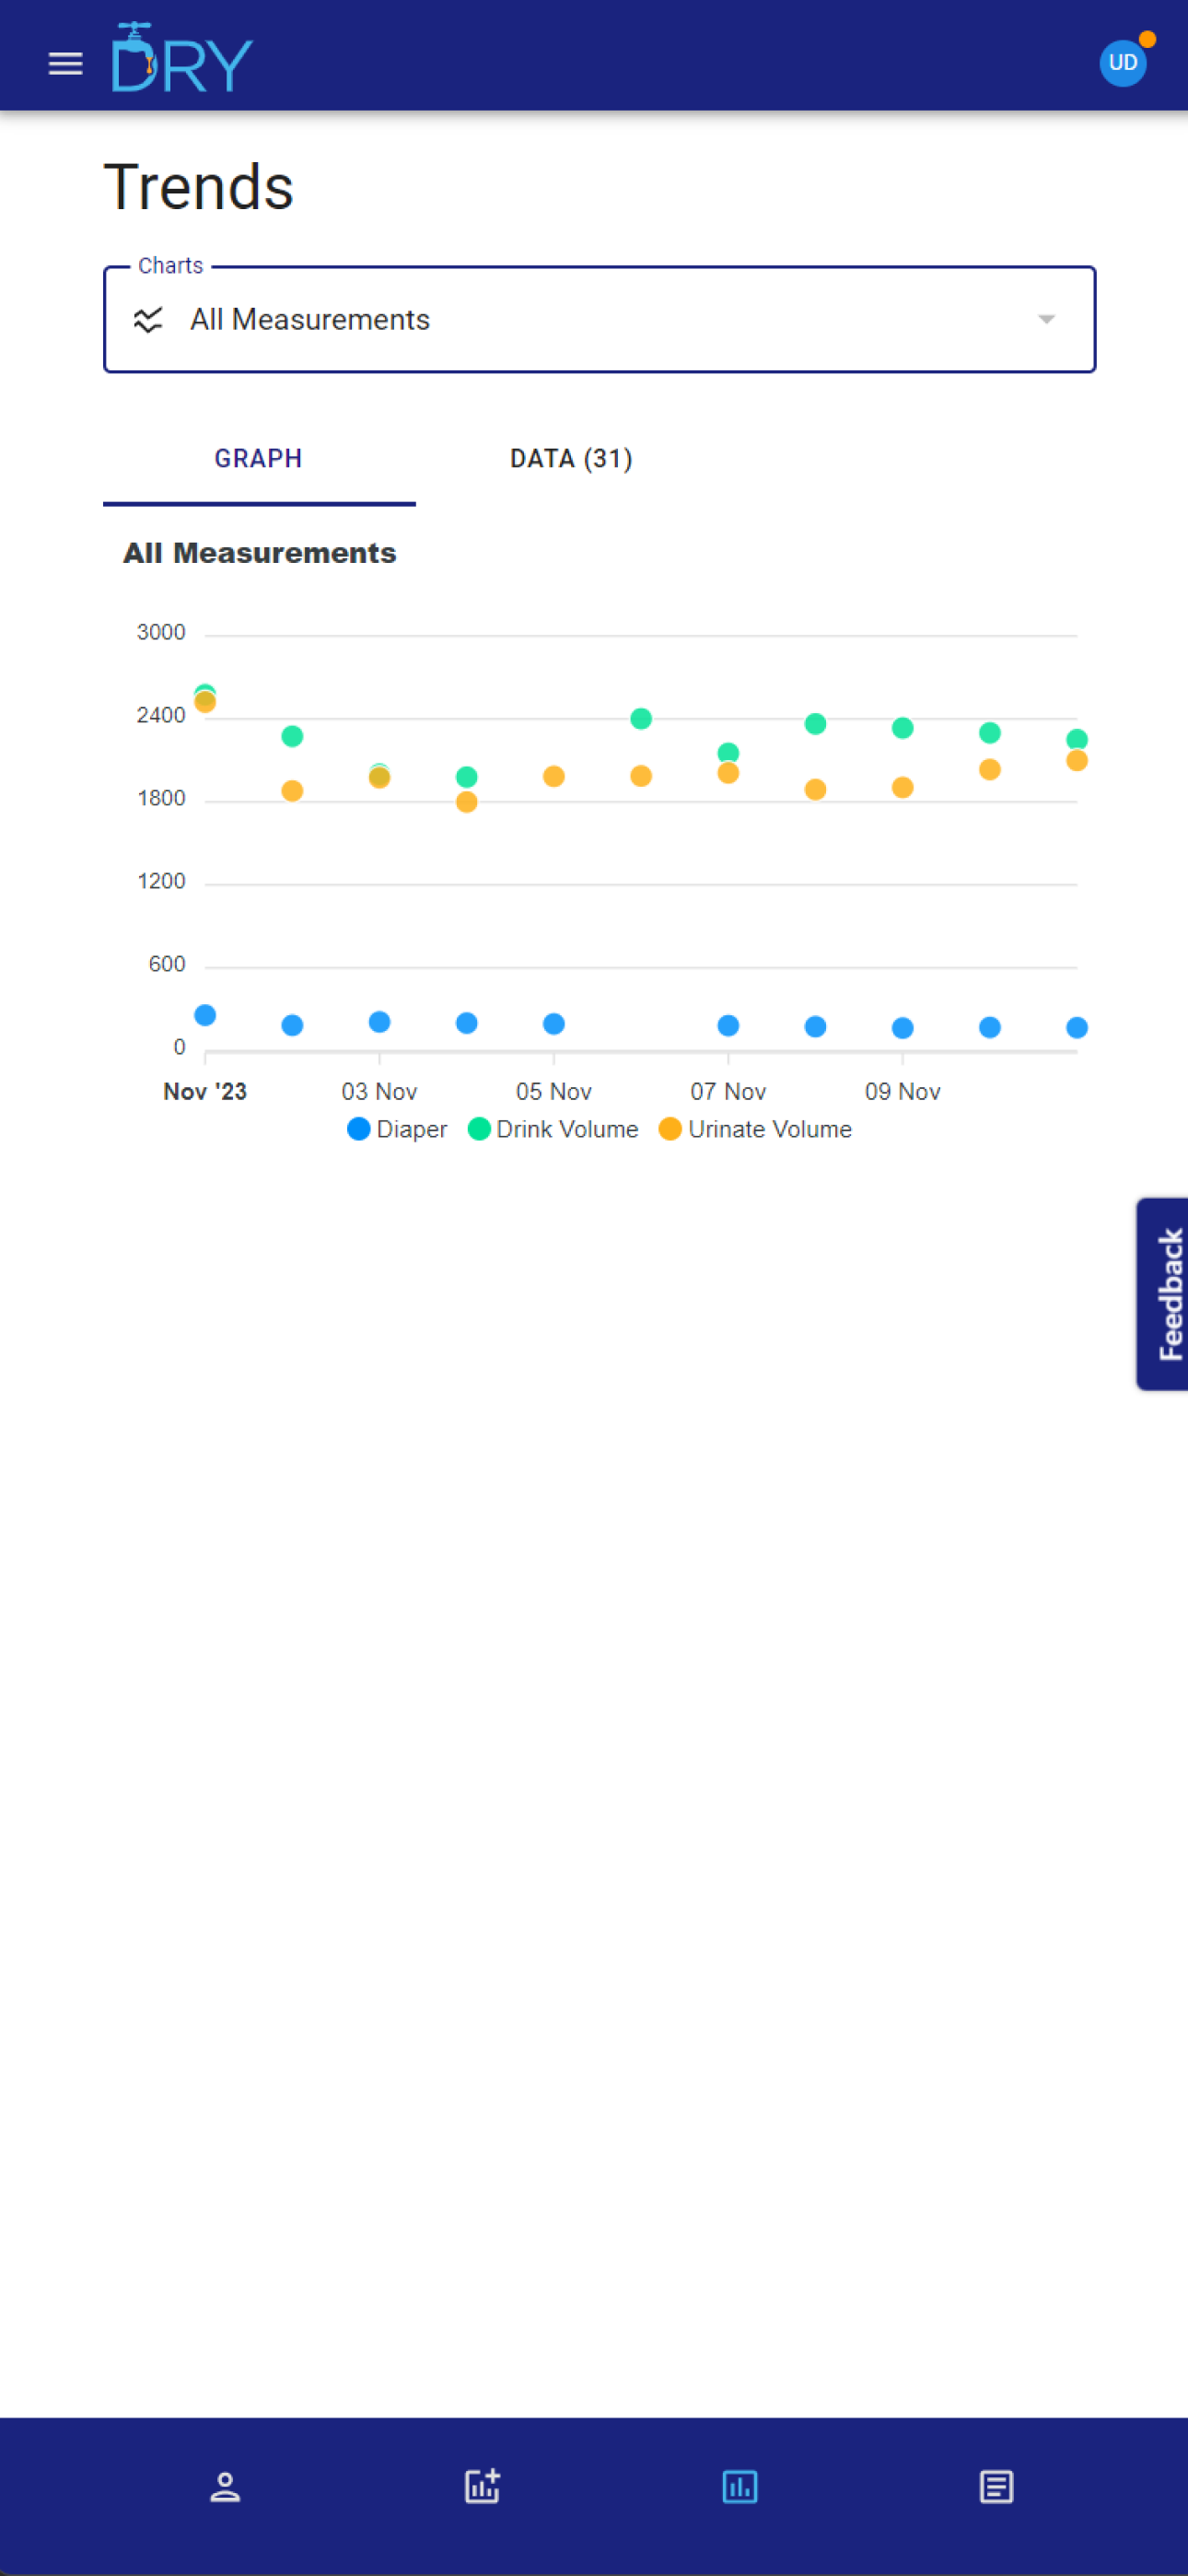The height and width of the screenshot is (2576, 1188).
Task: Click the '1800' y-axis label
Action: (161, 798)
